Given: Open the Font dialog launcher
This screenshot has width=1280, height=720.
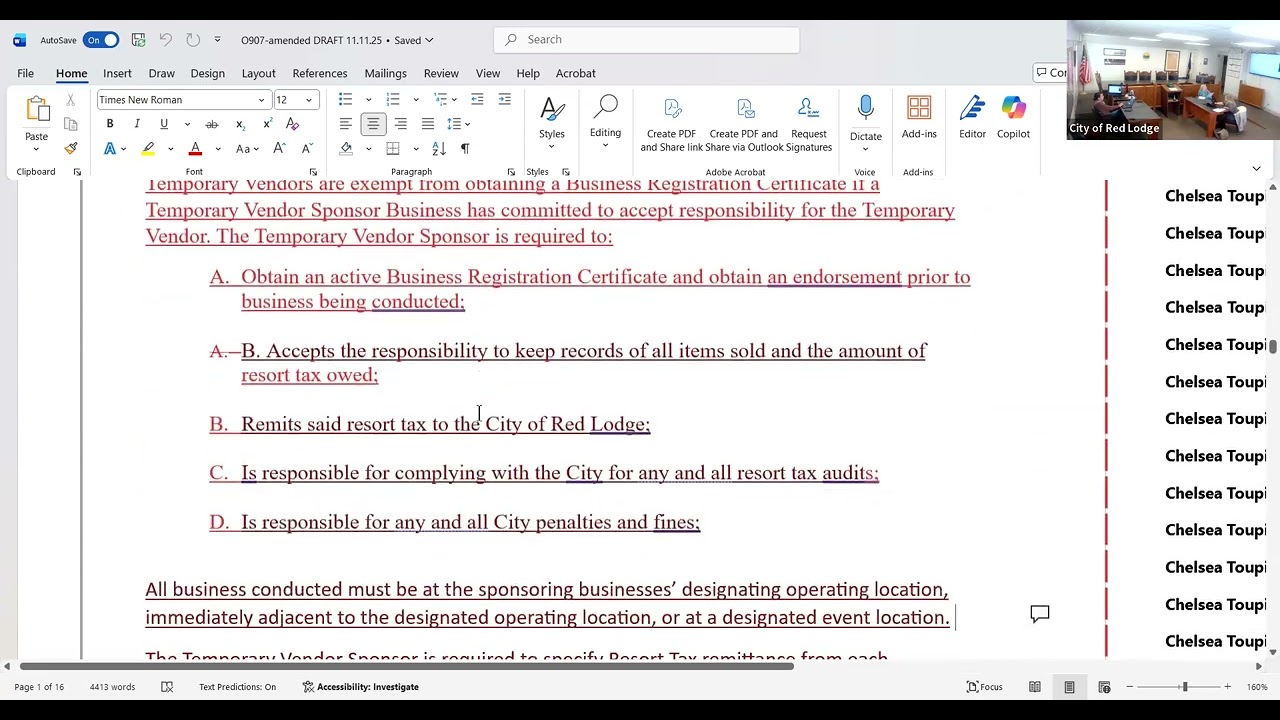Looking at the screenshot, I should point(314,172).
